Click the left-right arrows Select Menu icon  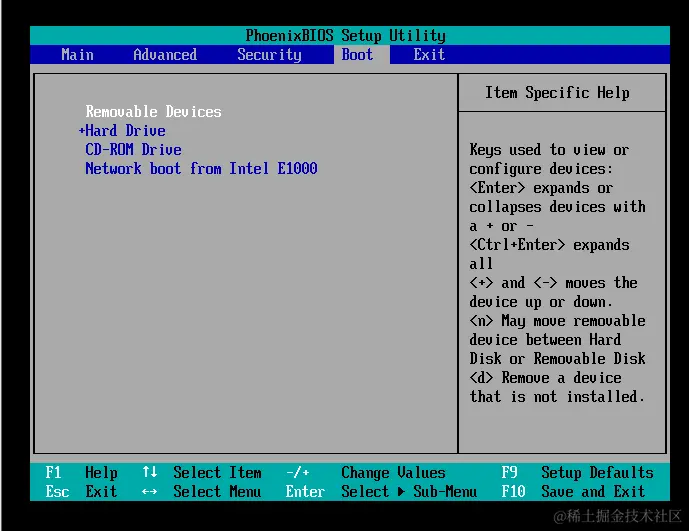click(149, 491)
